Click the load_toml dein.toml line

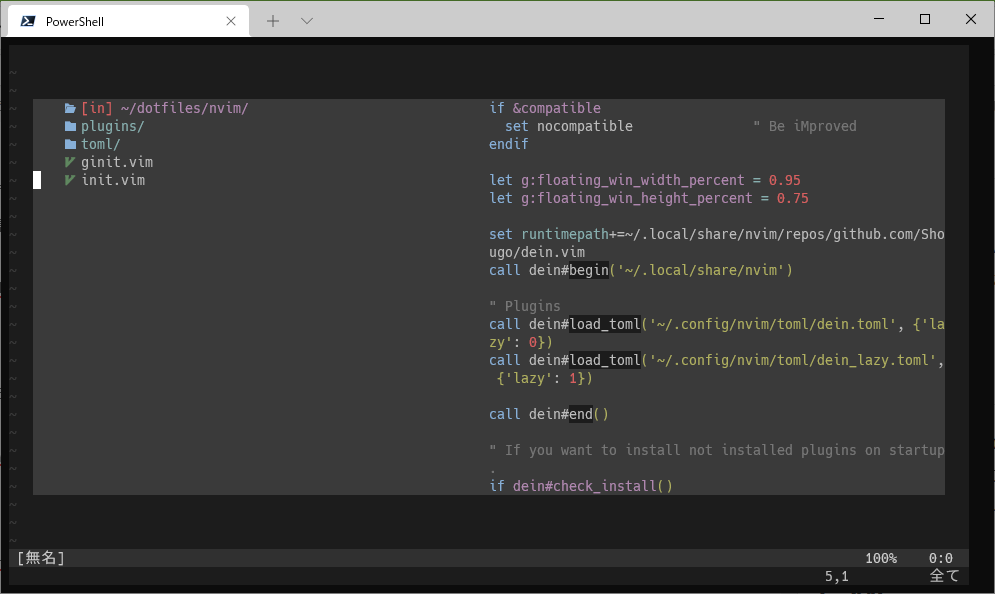(716, 324)
